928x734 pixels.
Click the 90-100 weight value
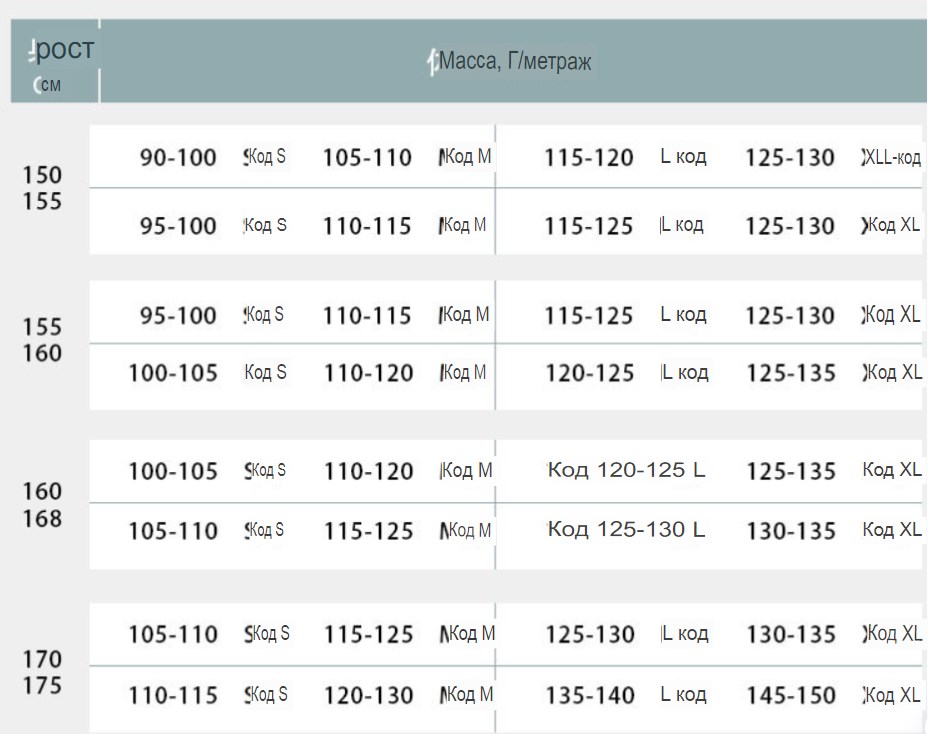coord(178,157)
